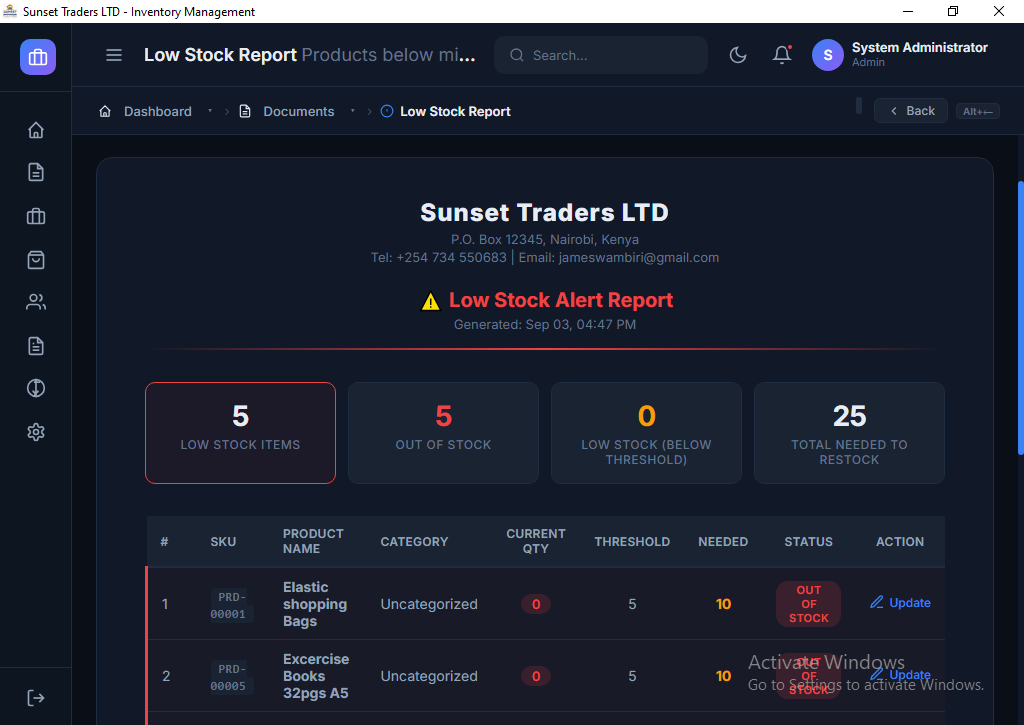This screenshot has height=725, width=1024.
Task: Go to the Documents breadcrumb
Action: pos(298,111)
